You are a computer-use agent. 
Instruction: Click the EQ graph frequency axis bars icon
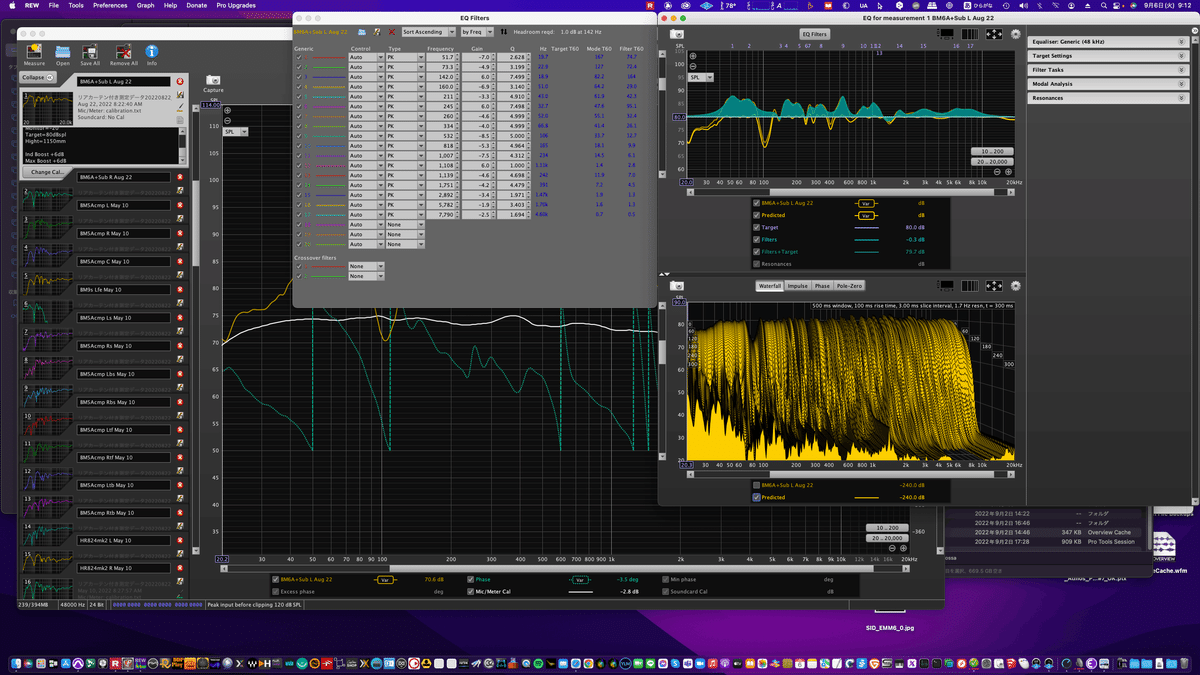point(969,33)
